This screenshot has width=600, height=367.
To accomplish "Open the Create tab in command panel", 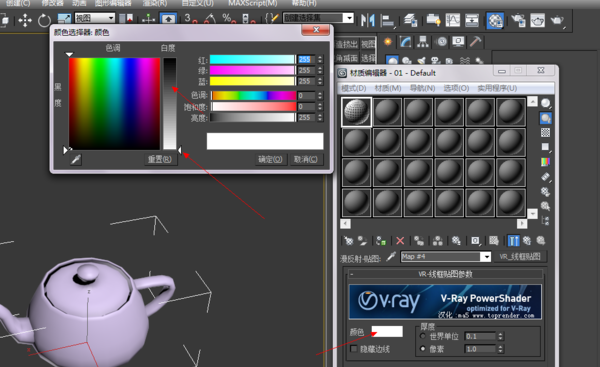I will point(388,41).
